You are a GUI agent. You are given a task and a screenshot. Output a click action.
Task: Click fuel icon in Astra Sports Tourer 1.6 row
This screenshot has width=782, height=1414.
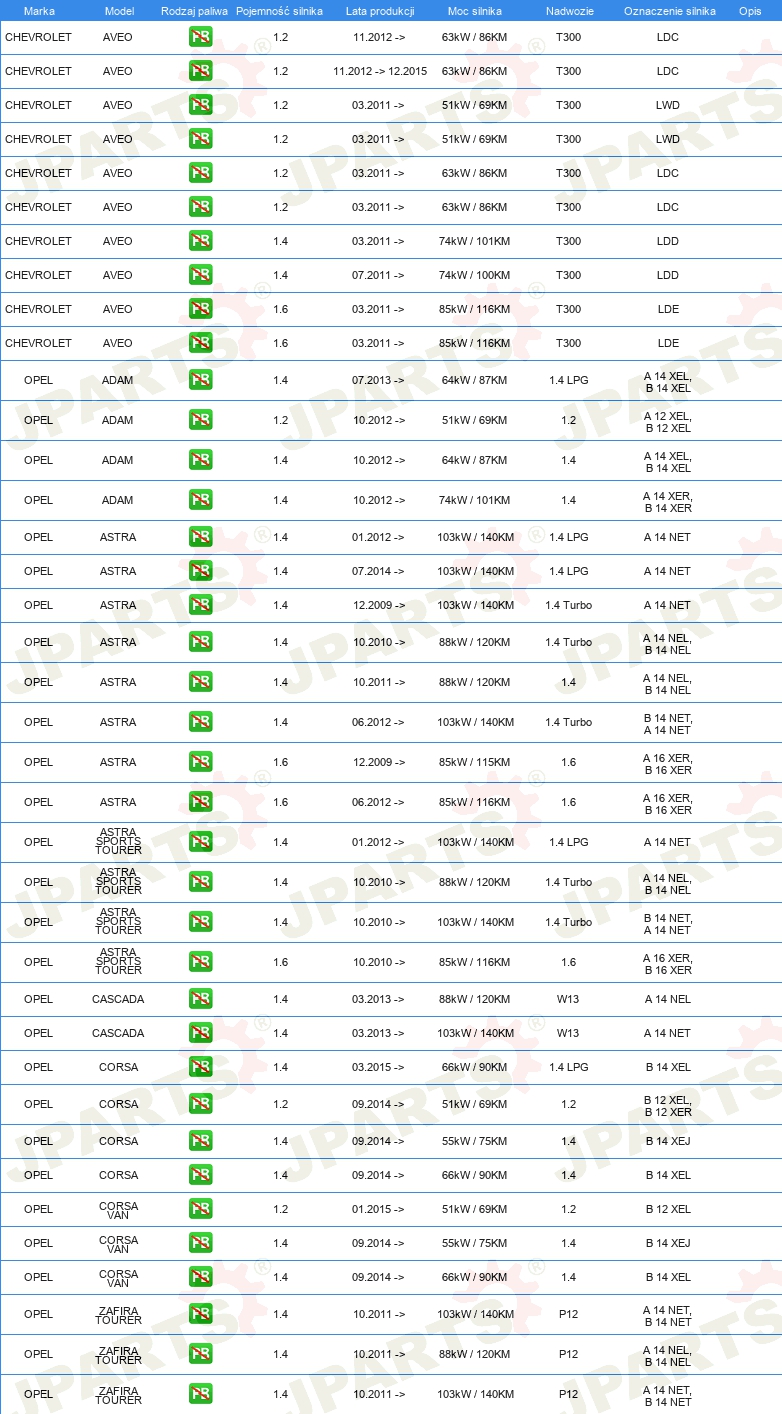pyautogui.click(x=200, y=962)
